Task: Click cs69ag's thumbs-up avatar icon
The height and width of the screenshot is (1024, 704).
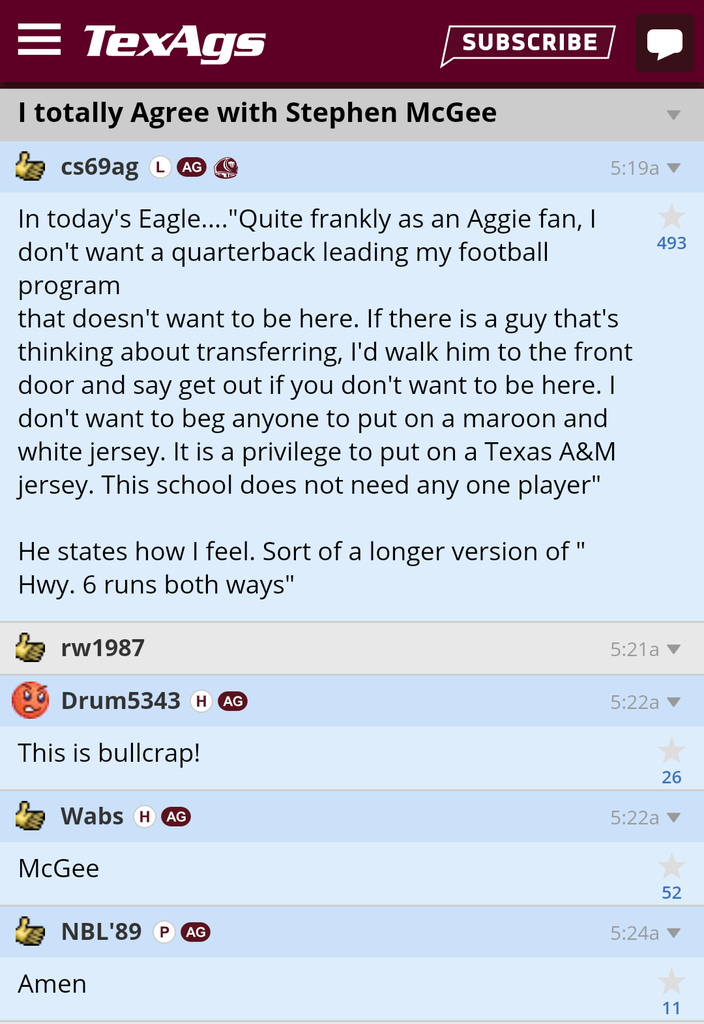Action: pos(30,167)
